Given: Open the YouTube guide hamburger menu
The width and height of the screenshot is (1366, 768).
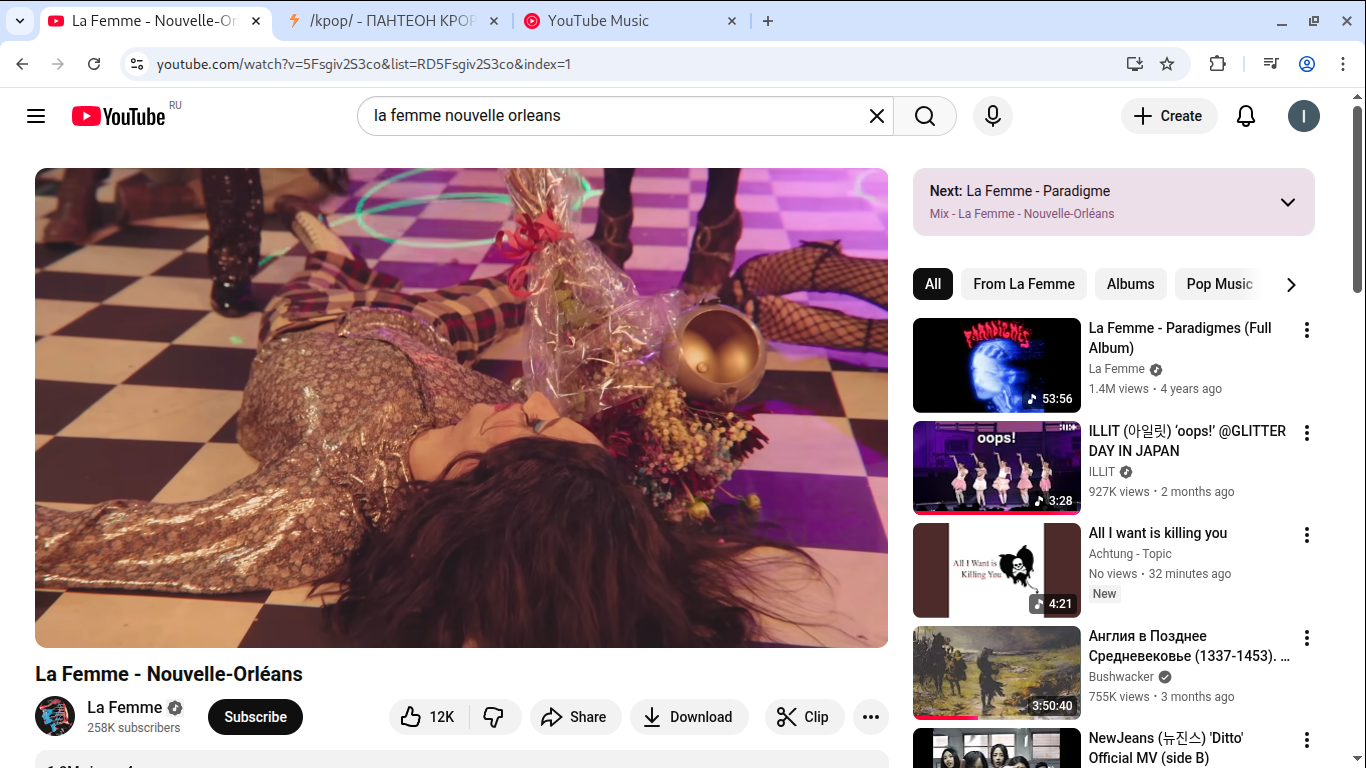Looking at the screenshot, I should 36,116.
